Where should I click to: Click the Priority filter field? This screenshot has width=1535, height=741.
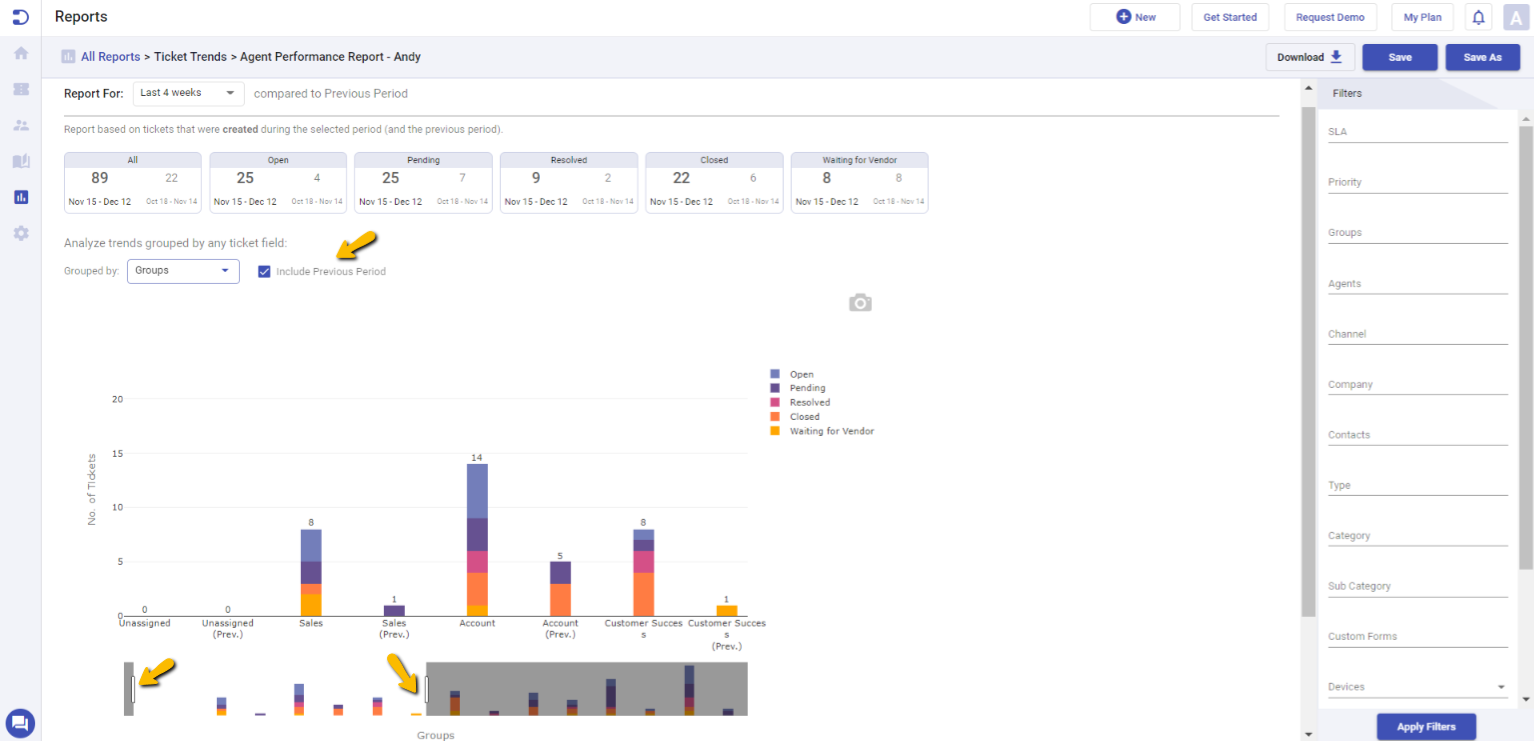[x=1417, y=182]
